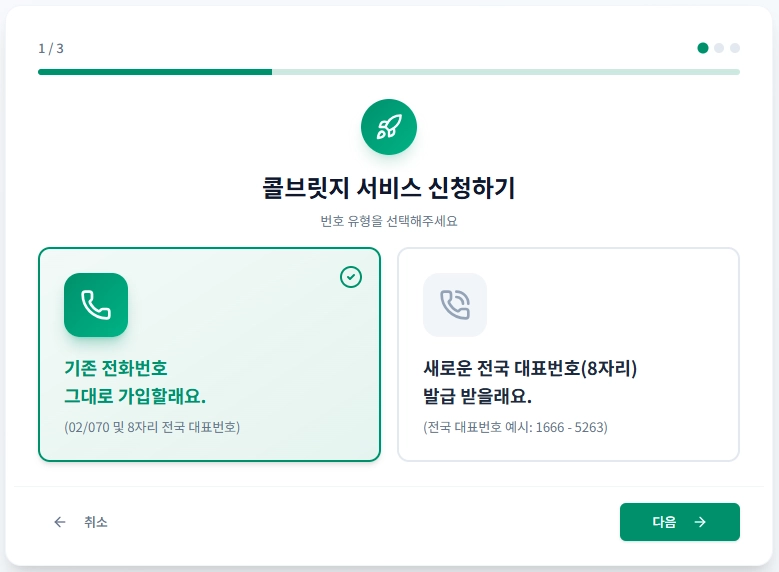This screenshot has height=572, width=779.
Task: Click the first green step indicator dot
Action: point(703,47)
